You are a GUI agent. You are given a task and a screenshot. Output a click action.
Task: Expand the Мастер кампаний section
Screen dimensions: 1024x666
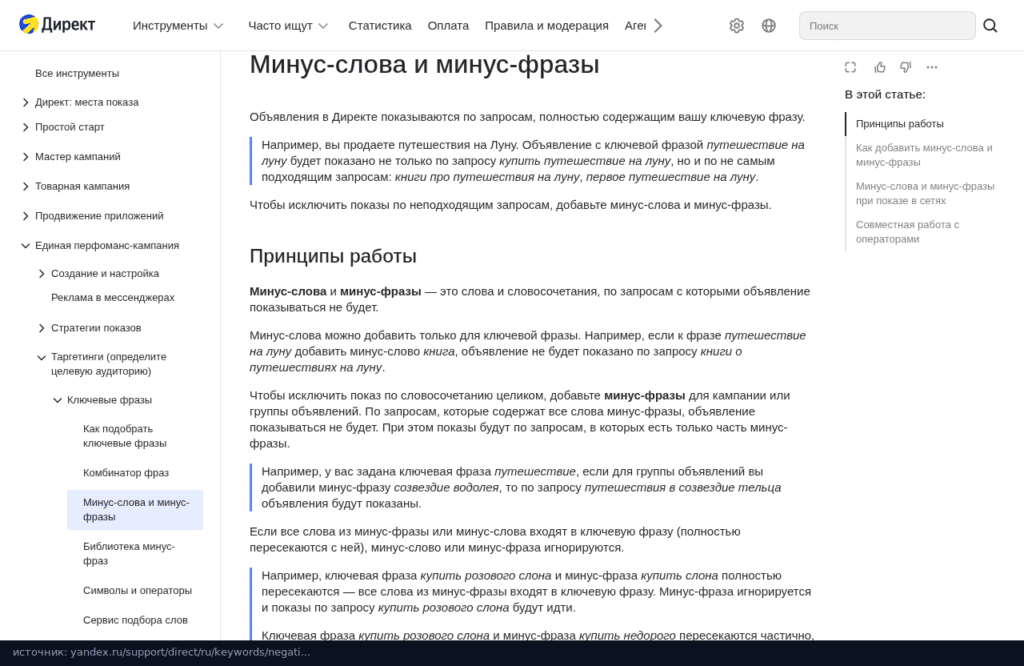point(25,157)
